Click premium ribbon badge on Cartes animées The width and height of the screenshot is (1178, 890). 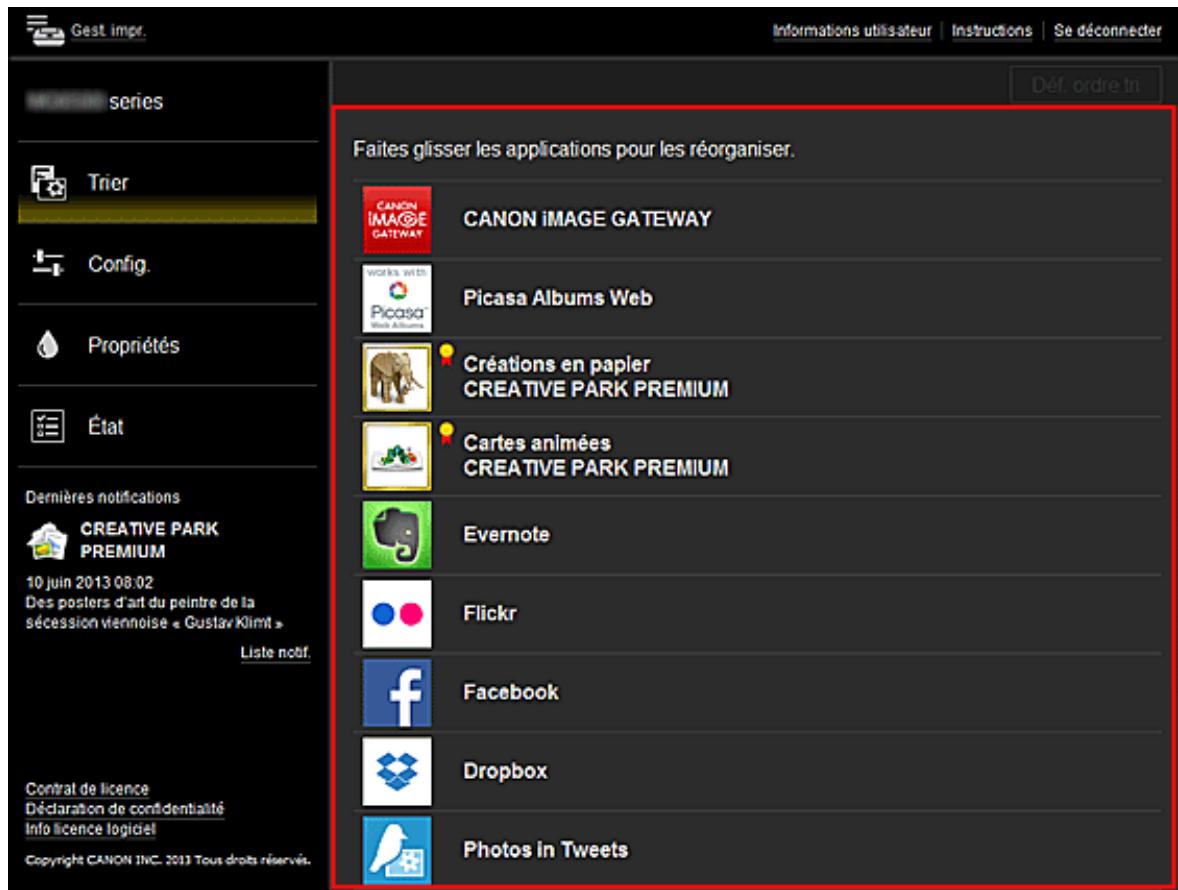[x=446, y=433]
